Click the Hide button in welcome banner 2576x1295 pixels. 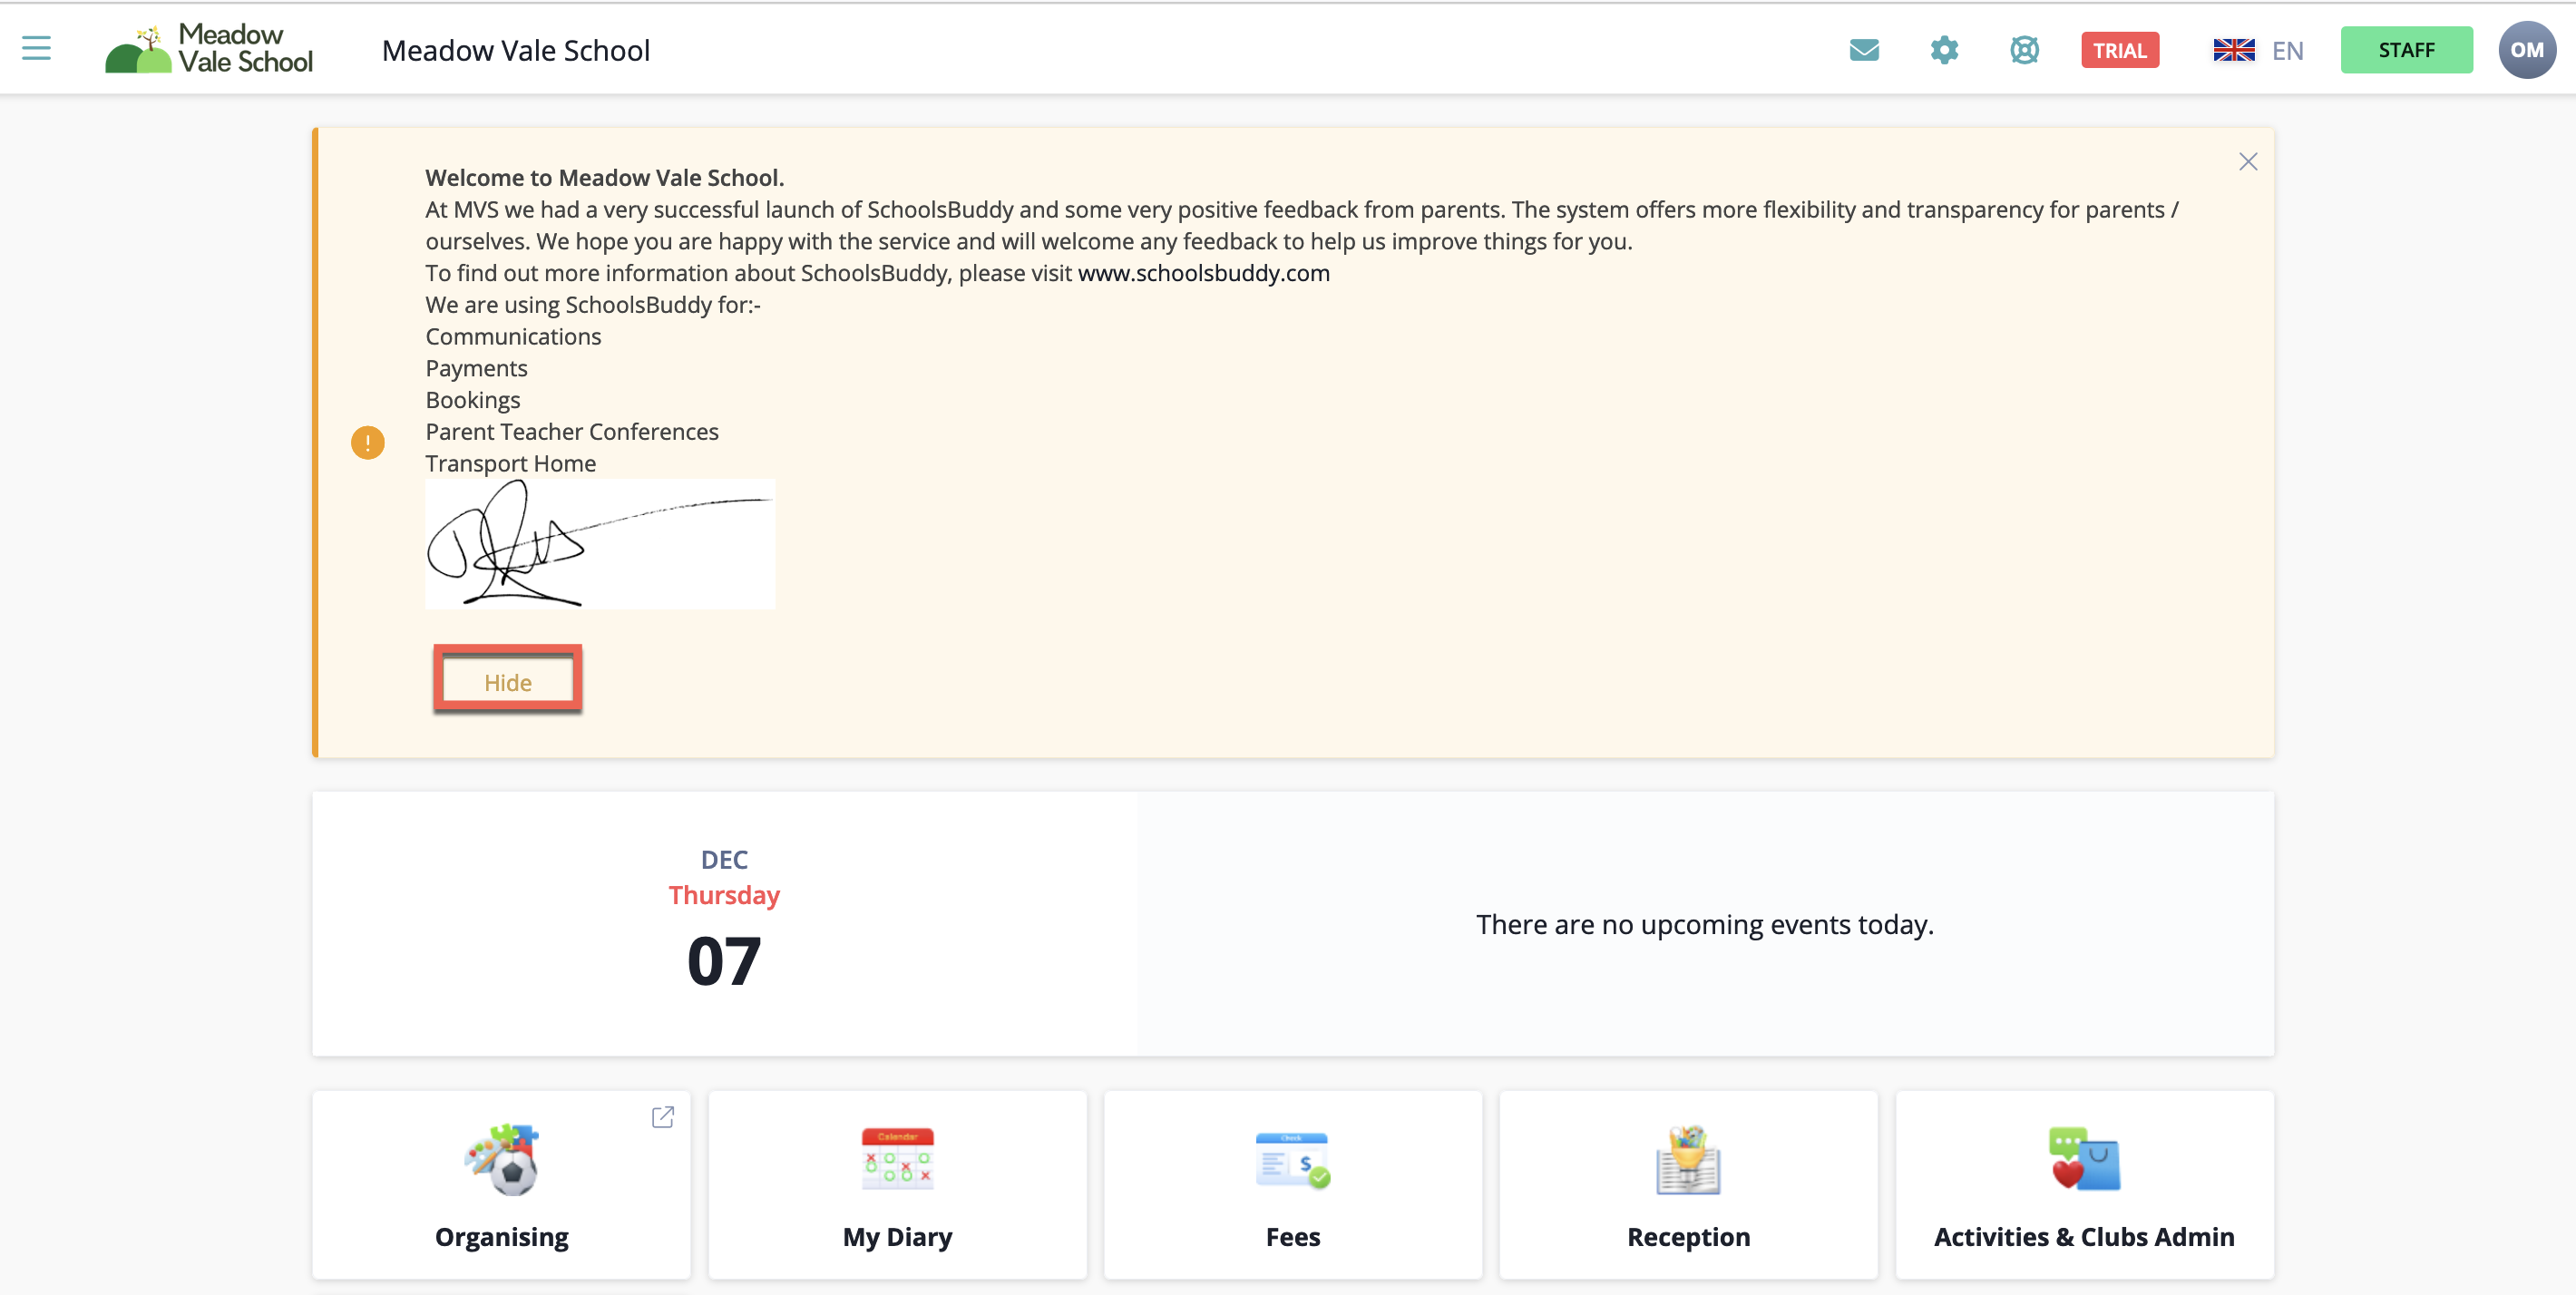pos(508,681)
